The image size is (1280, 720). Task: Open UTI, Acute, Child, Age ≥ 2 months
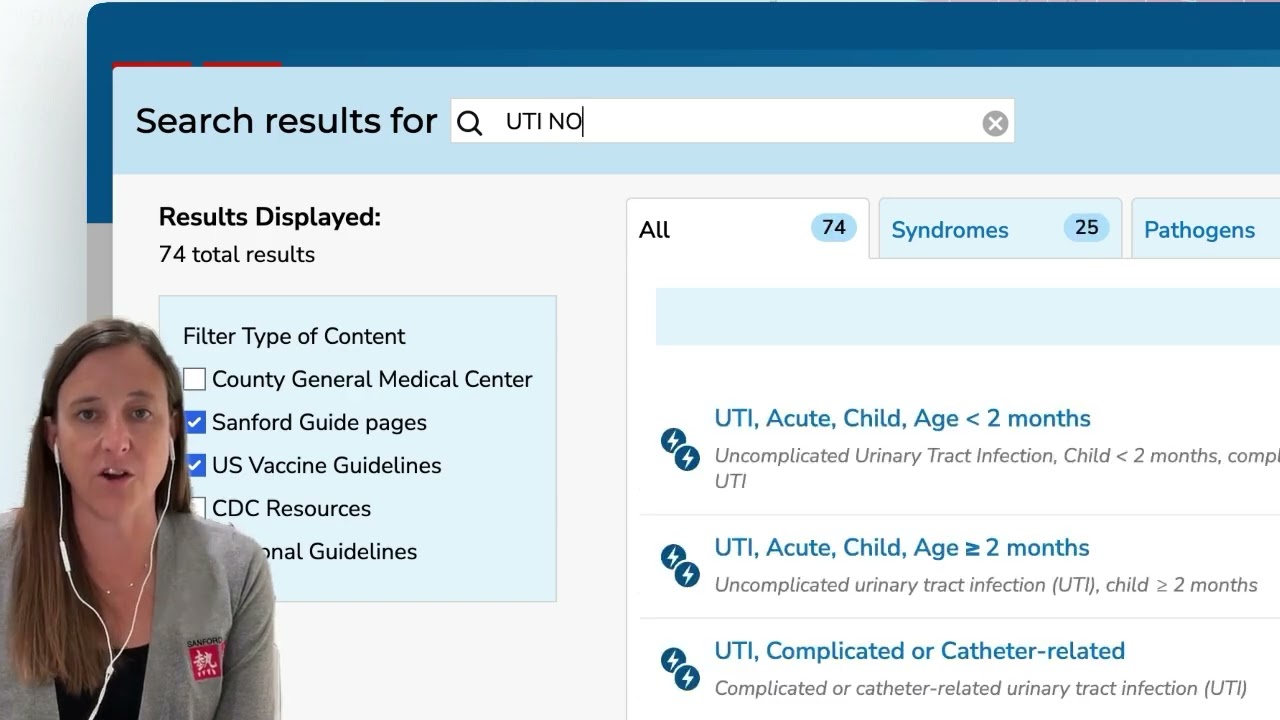tap(902, 548)
